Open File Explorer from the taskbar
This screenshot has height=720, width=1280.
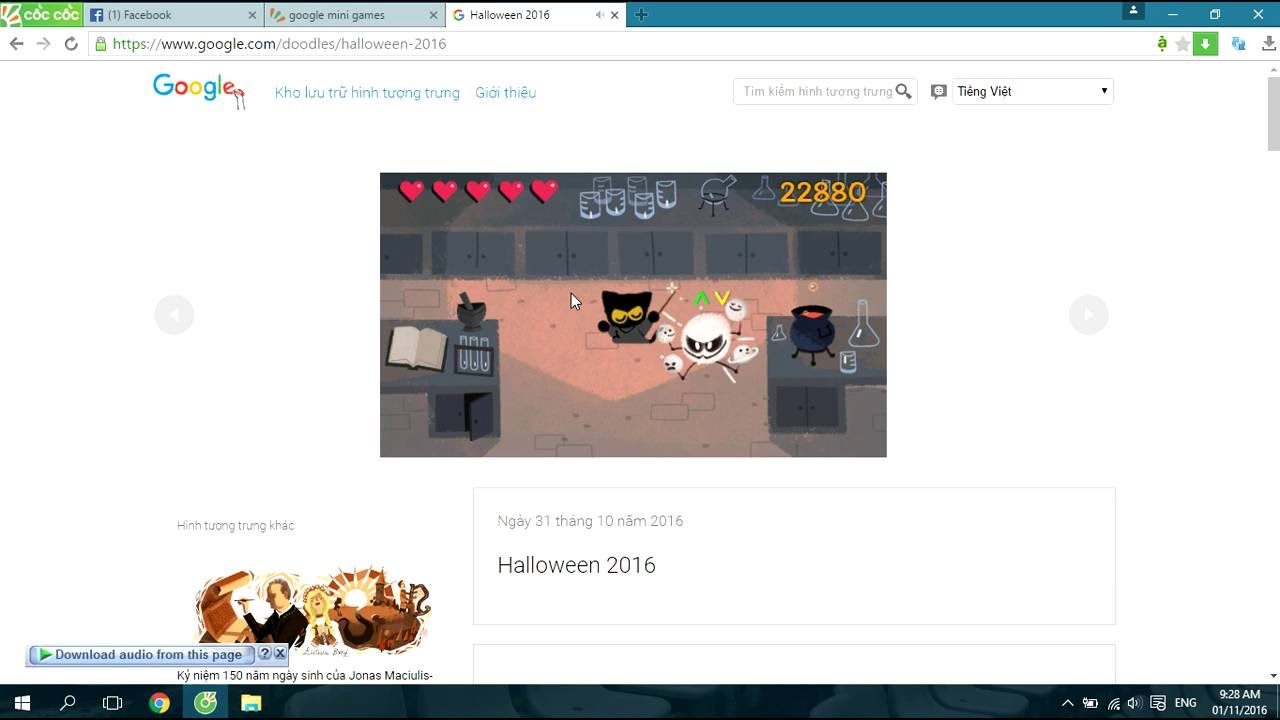(x=251, y=703)
